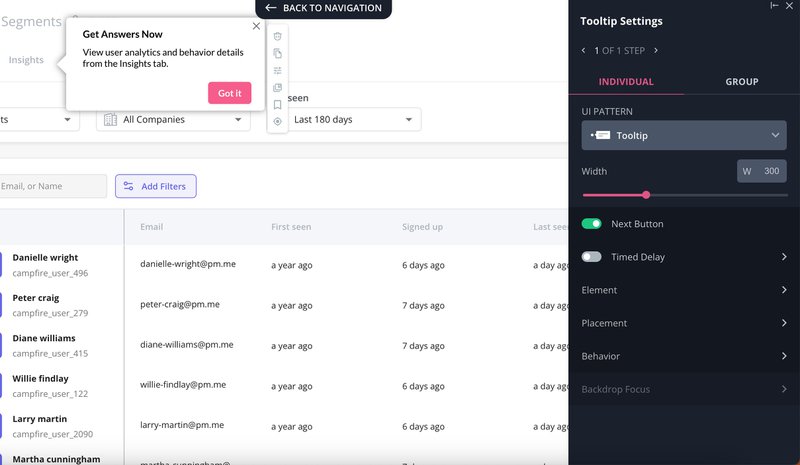Screen dimensions: 800x465
Task: Click the Tooltip Settings panel title
Action: coord(621,21)
